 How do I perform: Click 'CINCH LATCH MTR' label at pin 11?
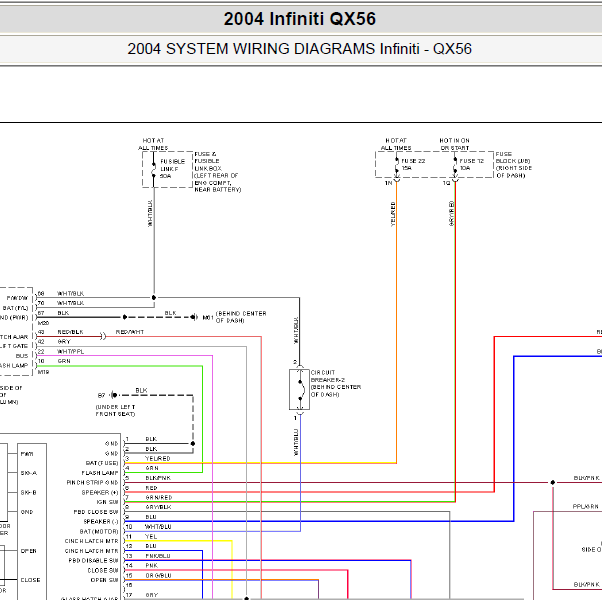[x=91, y=541]
